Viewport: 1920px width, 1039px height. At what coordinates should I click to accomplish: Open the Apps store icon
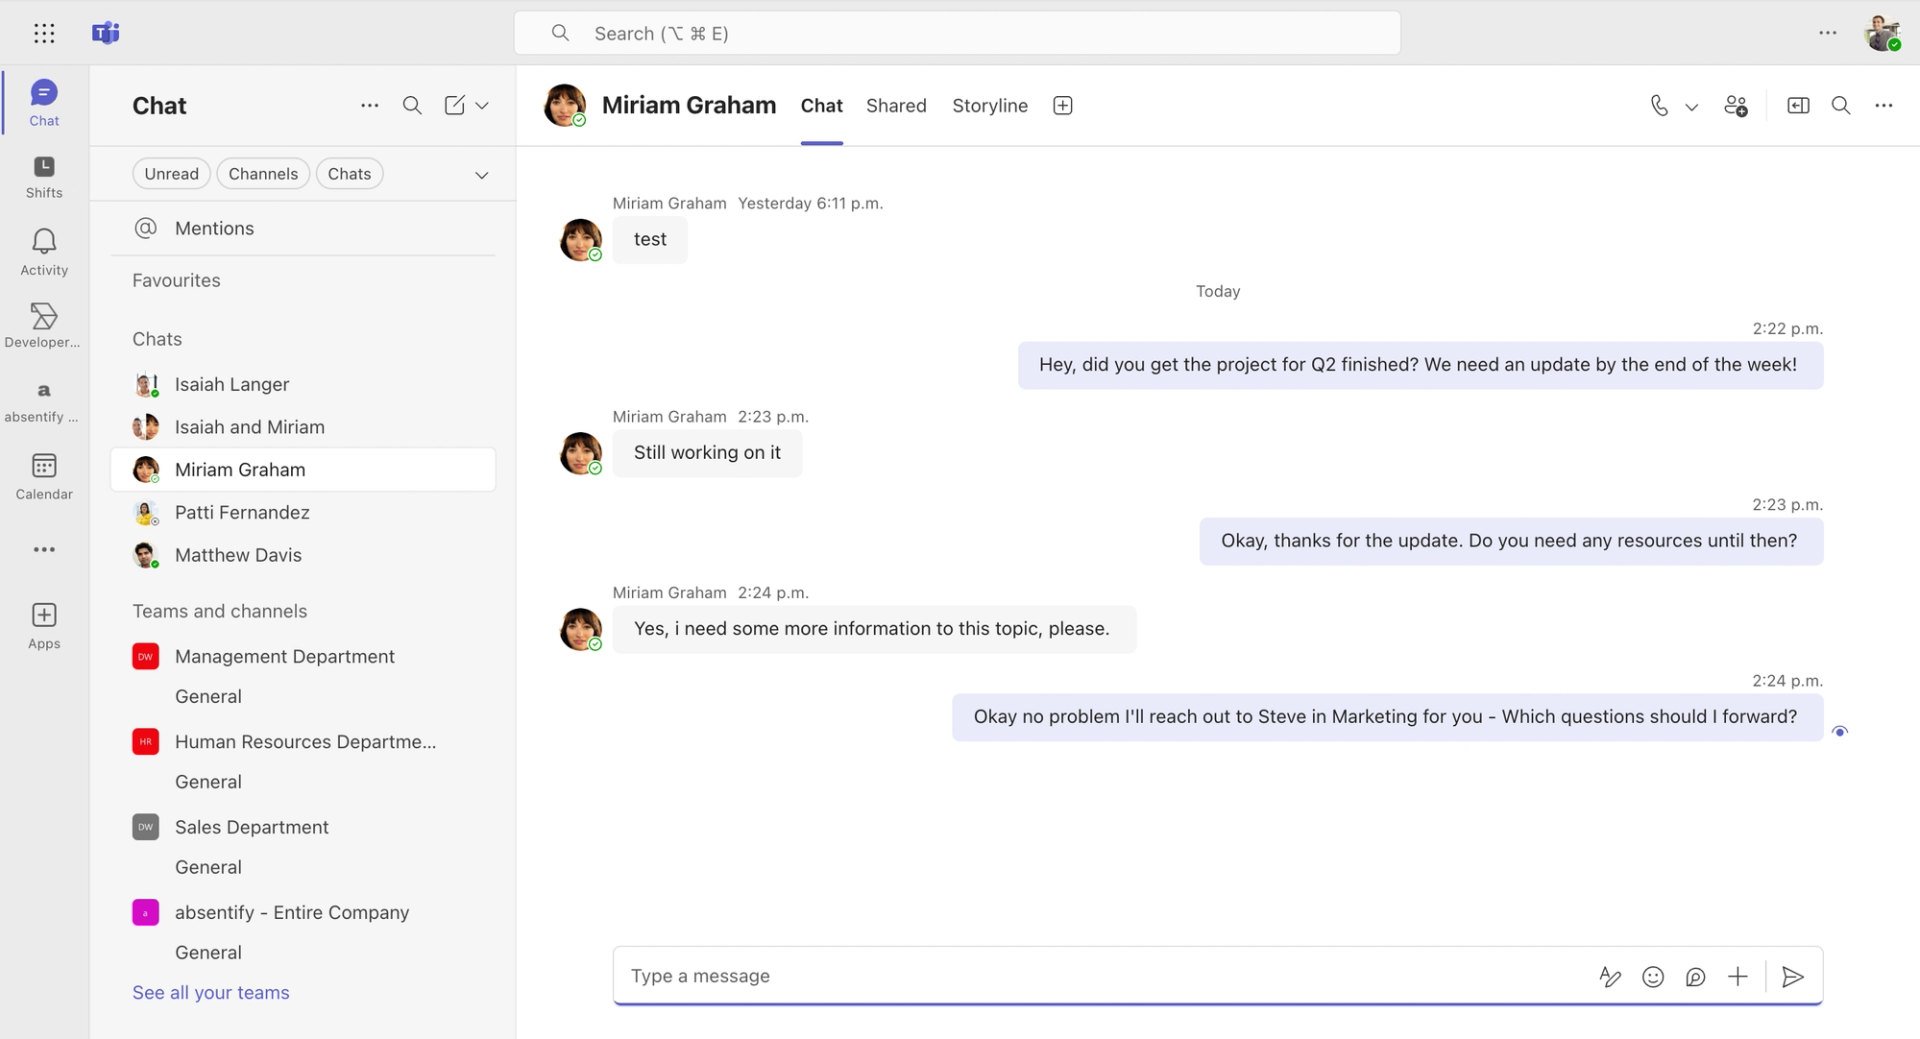click(44, 626)
